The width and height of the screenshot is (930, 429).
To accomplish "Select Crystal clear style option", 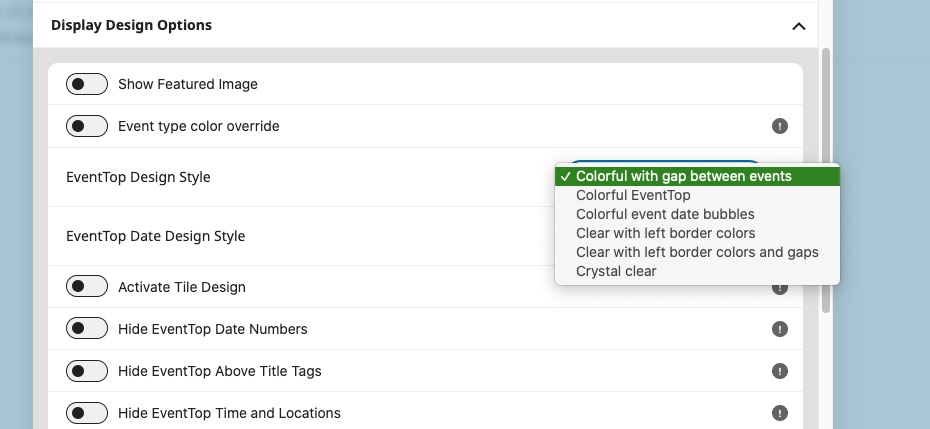I will pos(698,271).
